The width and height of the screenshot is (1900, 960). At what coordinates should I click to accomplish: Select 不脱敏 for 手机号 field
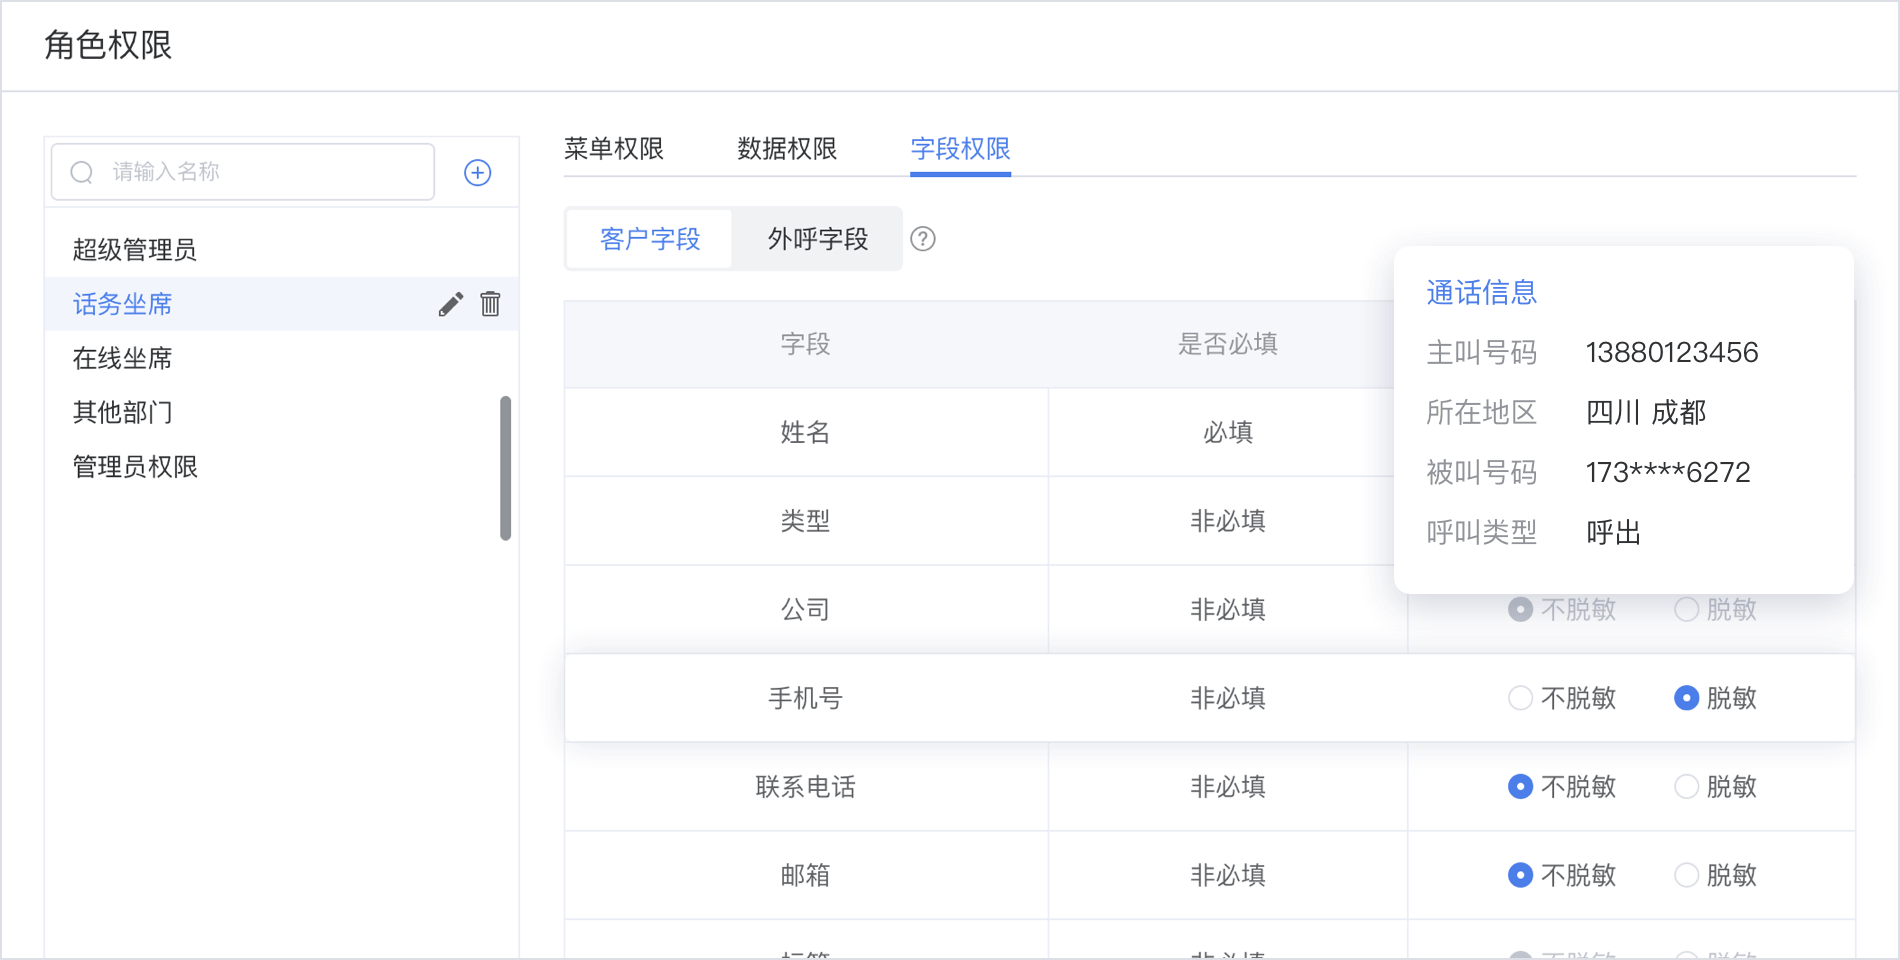[1520, 698]
